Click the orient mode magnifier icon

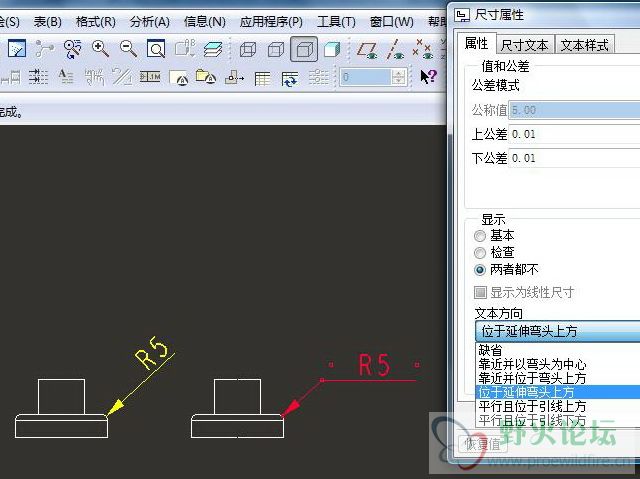(x=73, y=49)
